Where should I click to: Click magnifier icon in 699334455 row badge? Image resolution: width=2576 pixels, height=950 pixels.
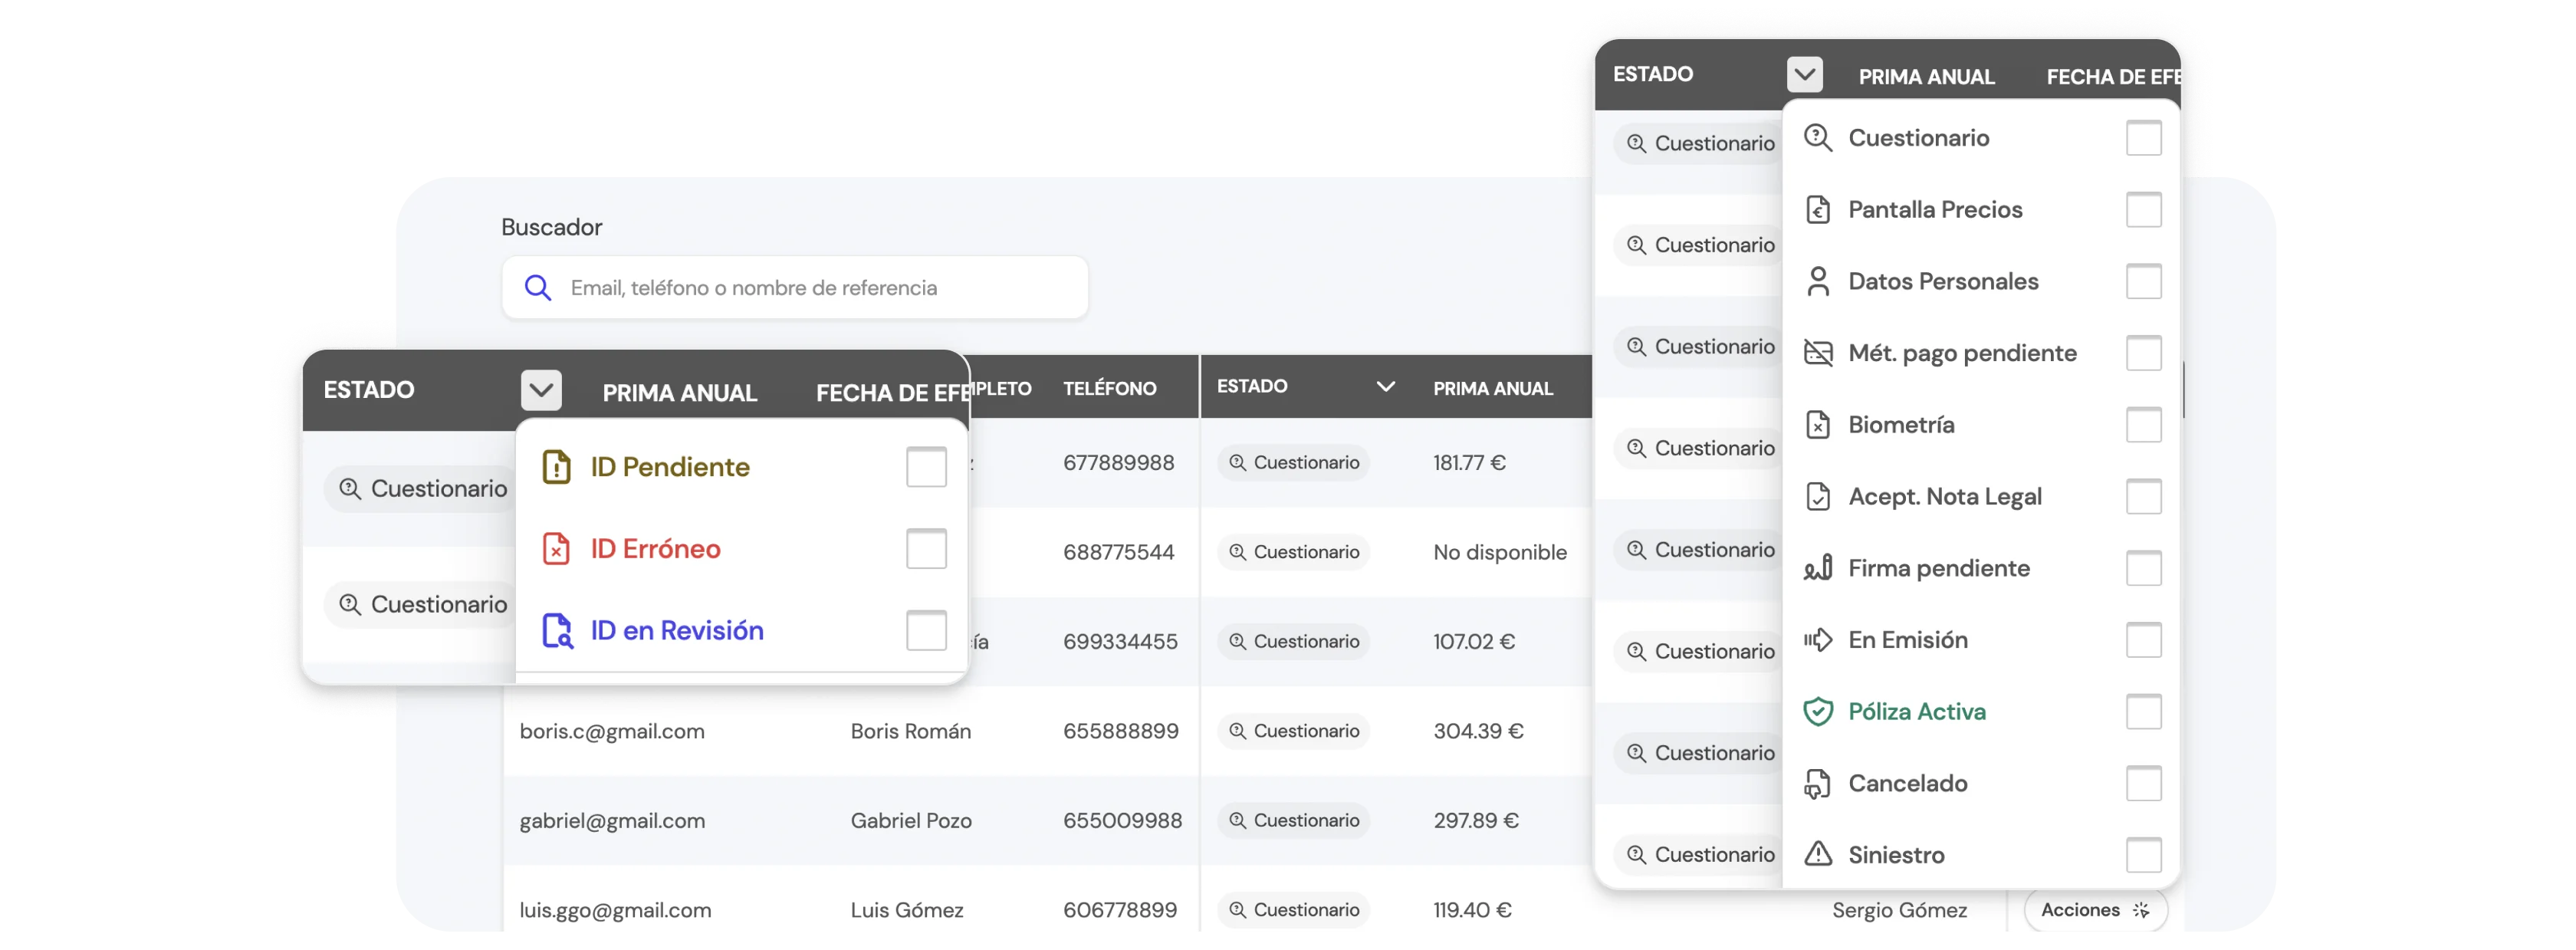click(x=1237, y=642)
